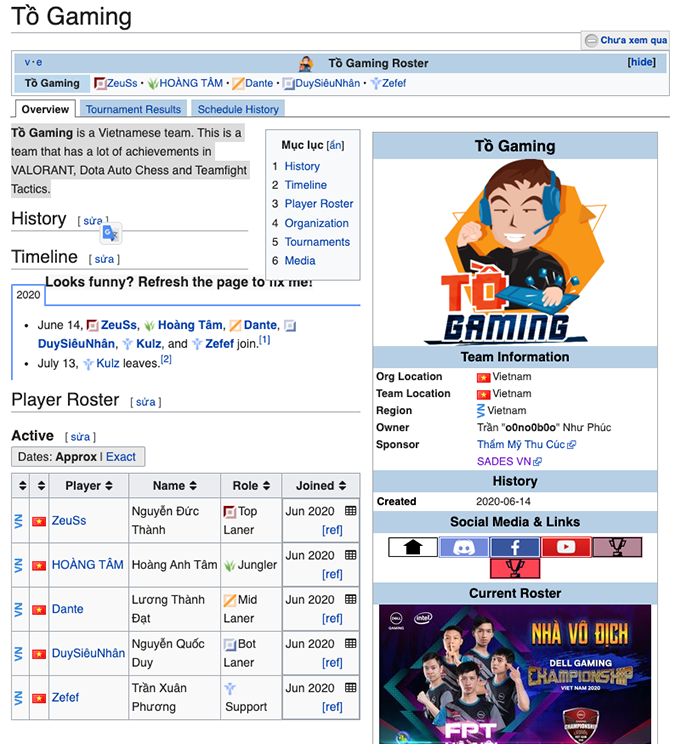Open calendar icon in ZeuSs Joined cell
Viewport: 675px width, 744px height.
(351, 511)
